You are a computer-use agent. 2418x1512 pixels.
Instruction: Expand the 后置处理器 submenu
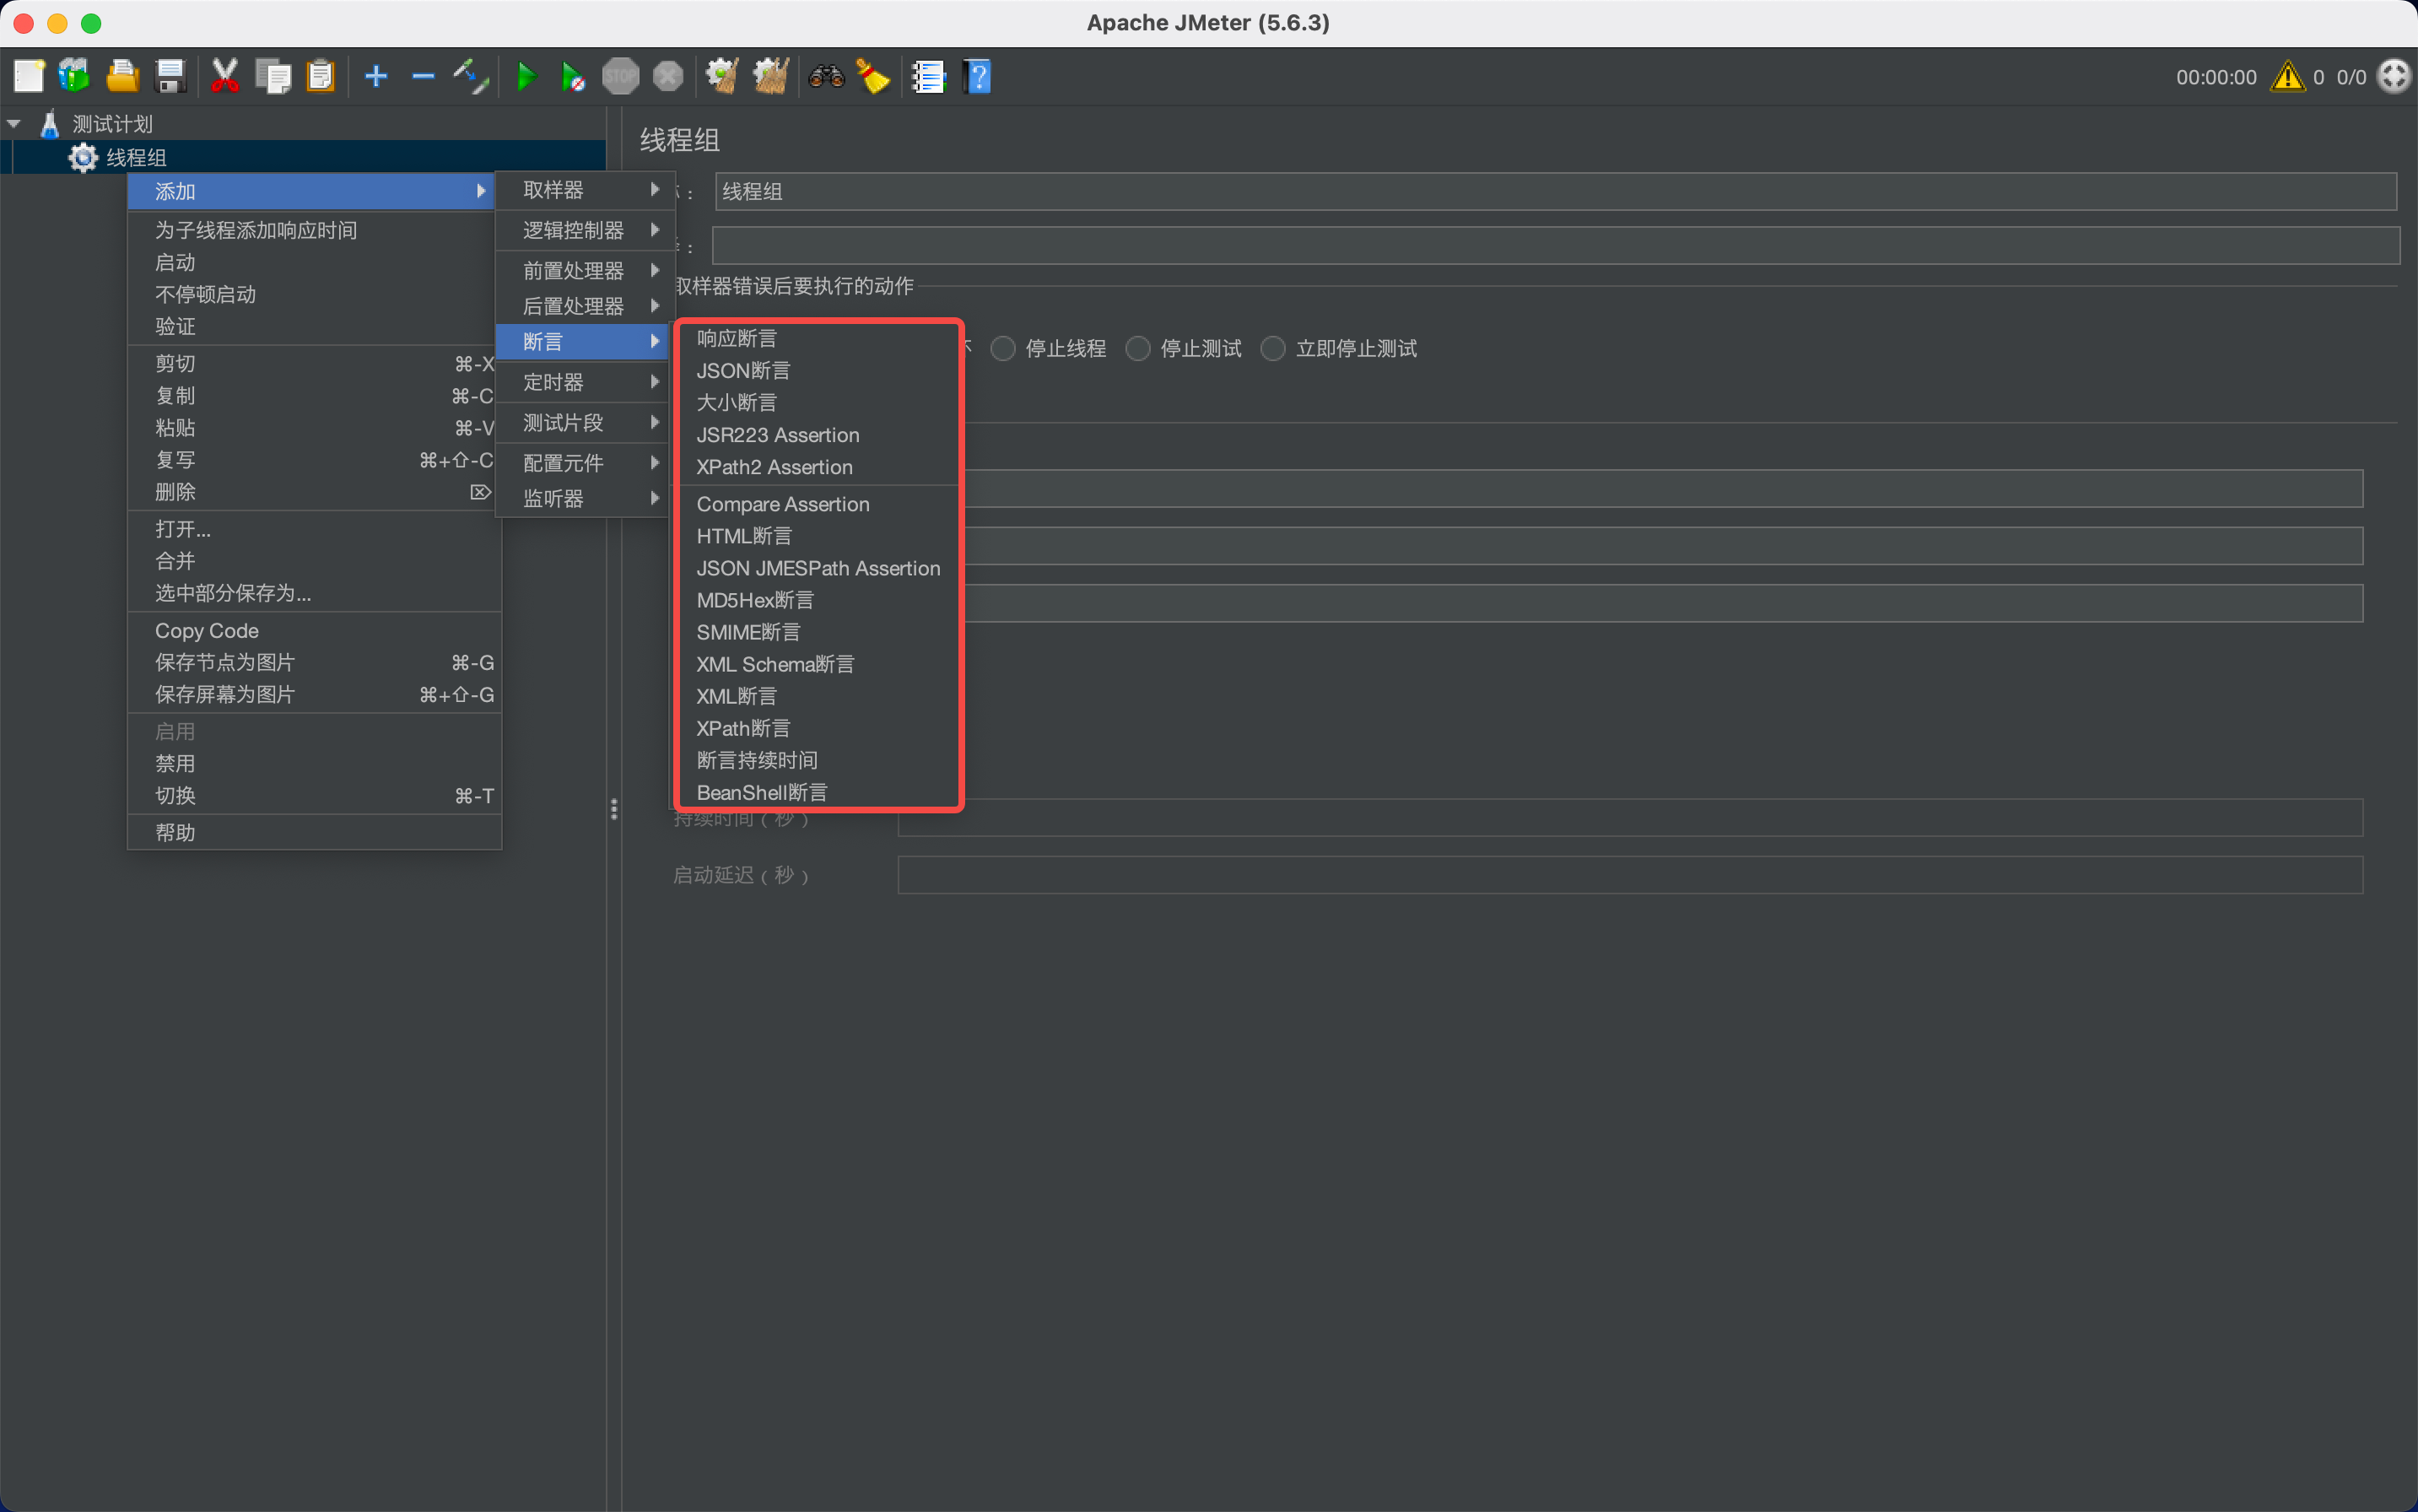(x=583, y=306)
